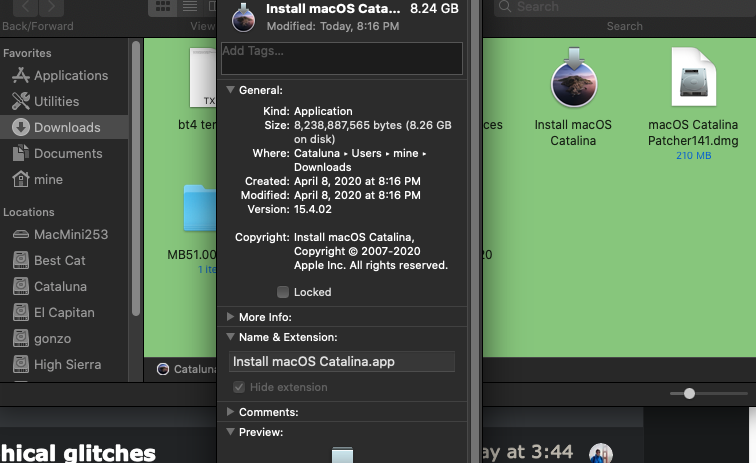Select macOS Catalina Patcher141.dmg file

(693, 77)
